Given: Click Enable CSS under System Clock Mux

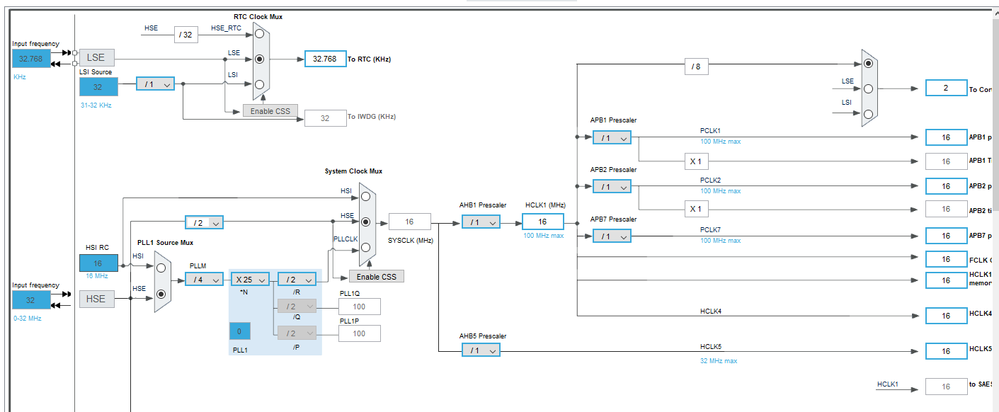Looking at the screenshot, I should (x=376, y=277).
